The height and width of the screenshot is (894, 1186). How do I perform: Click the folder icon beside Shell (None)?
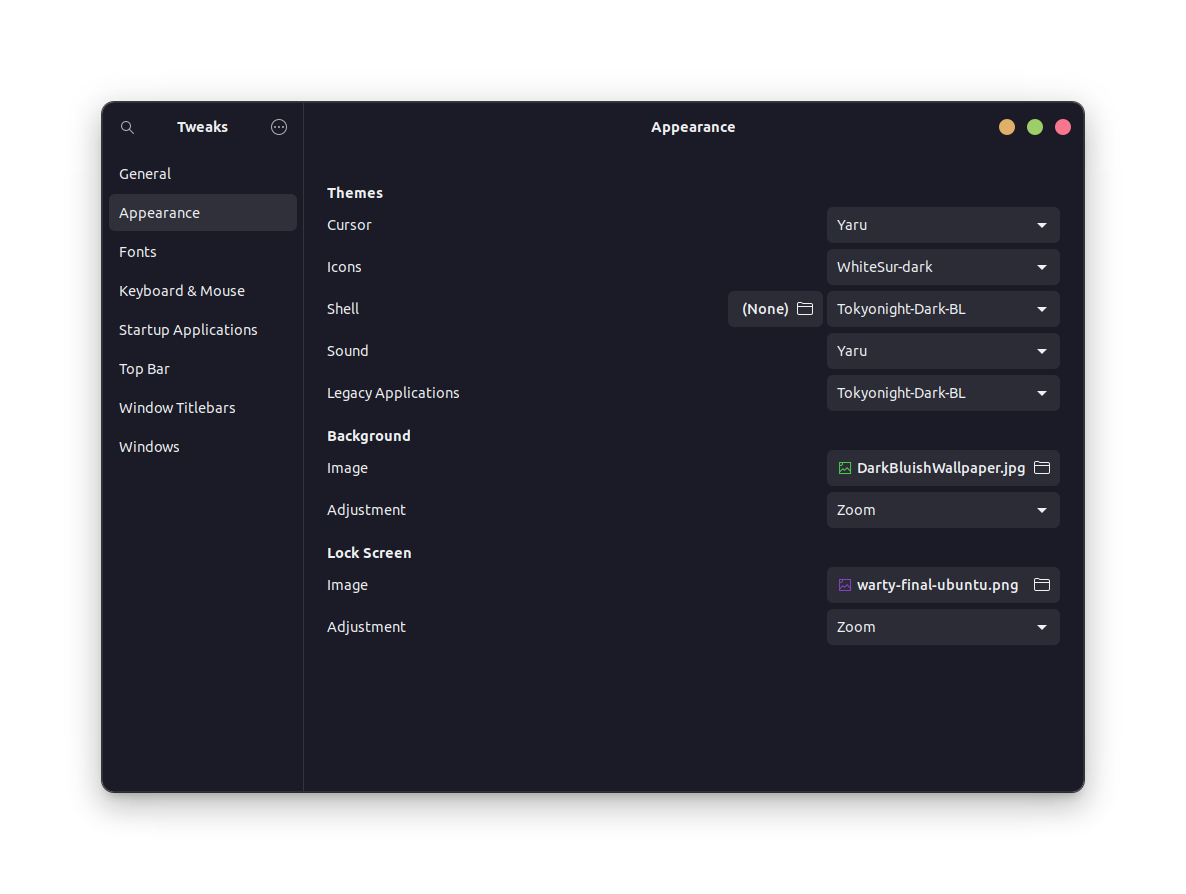pos(805,309)
